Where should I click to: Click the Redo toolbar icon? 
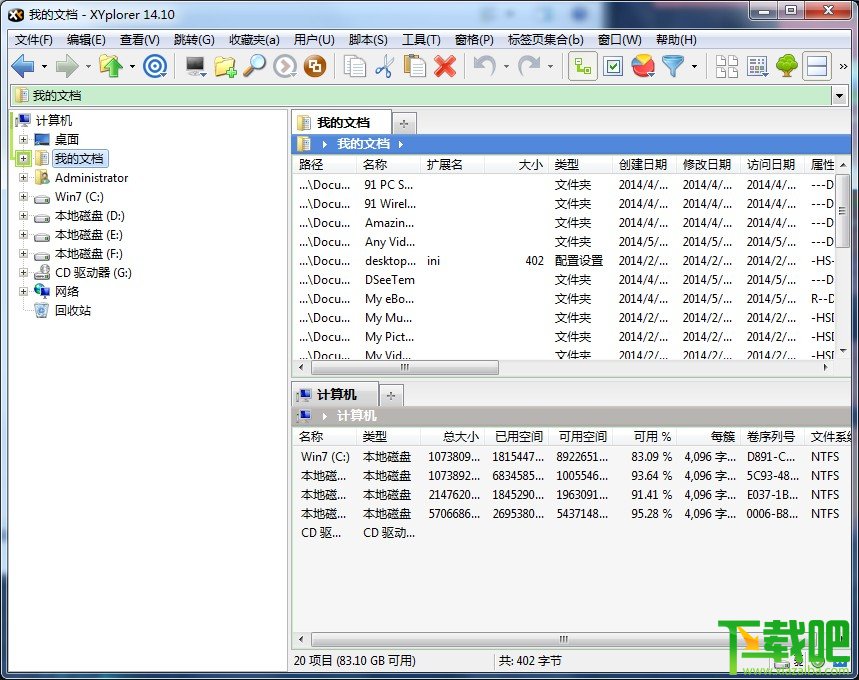tap(529, 66)
